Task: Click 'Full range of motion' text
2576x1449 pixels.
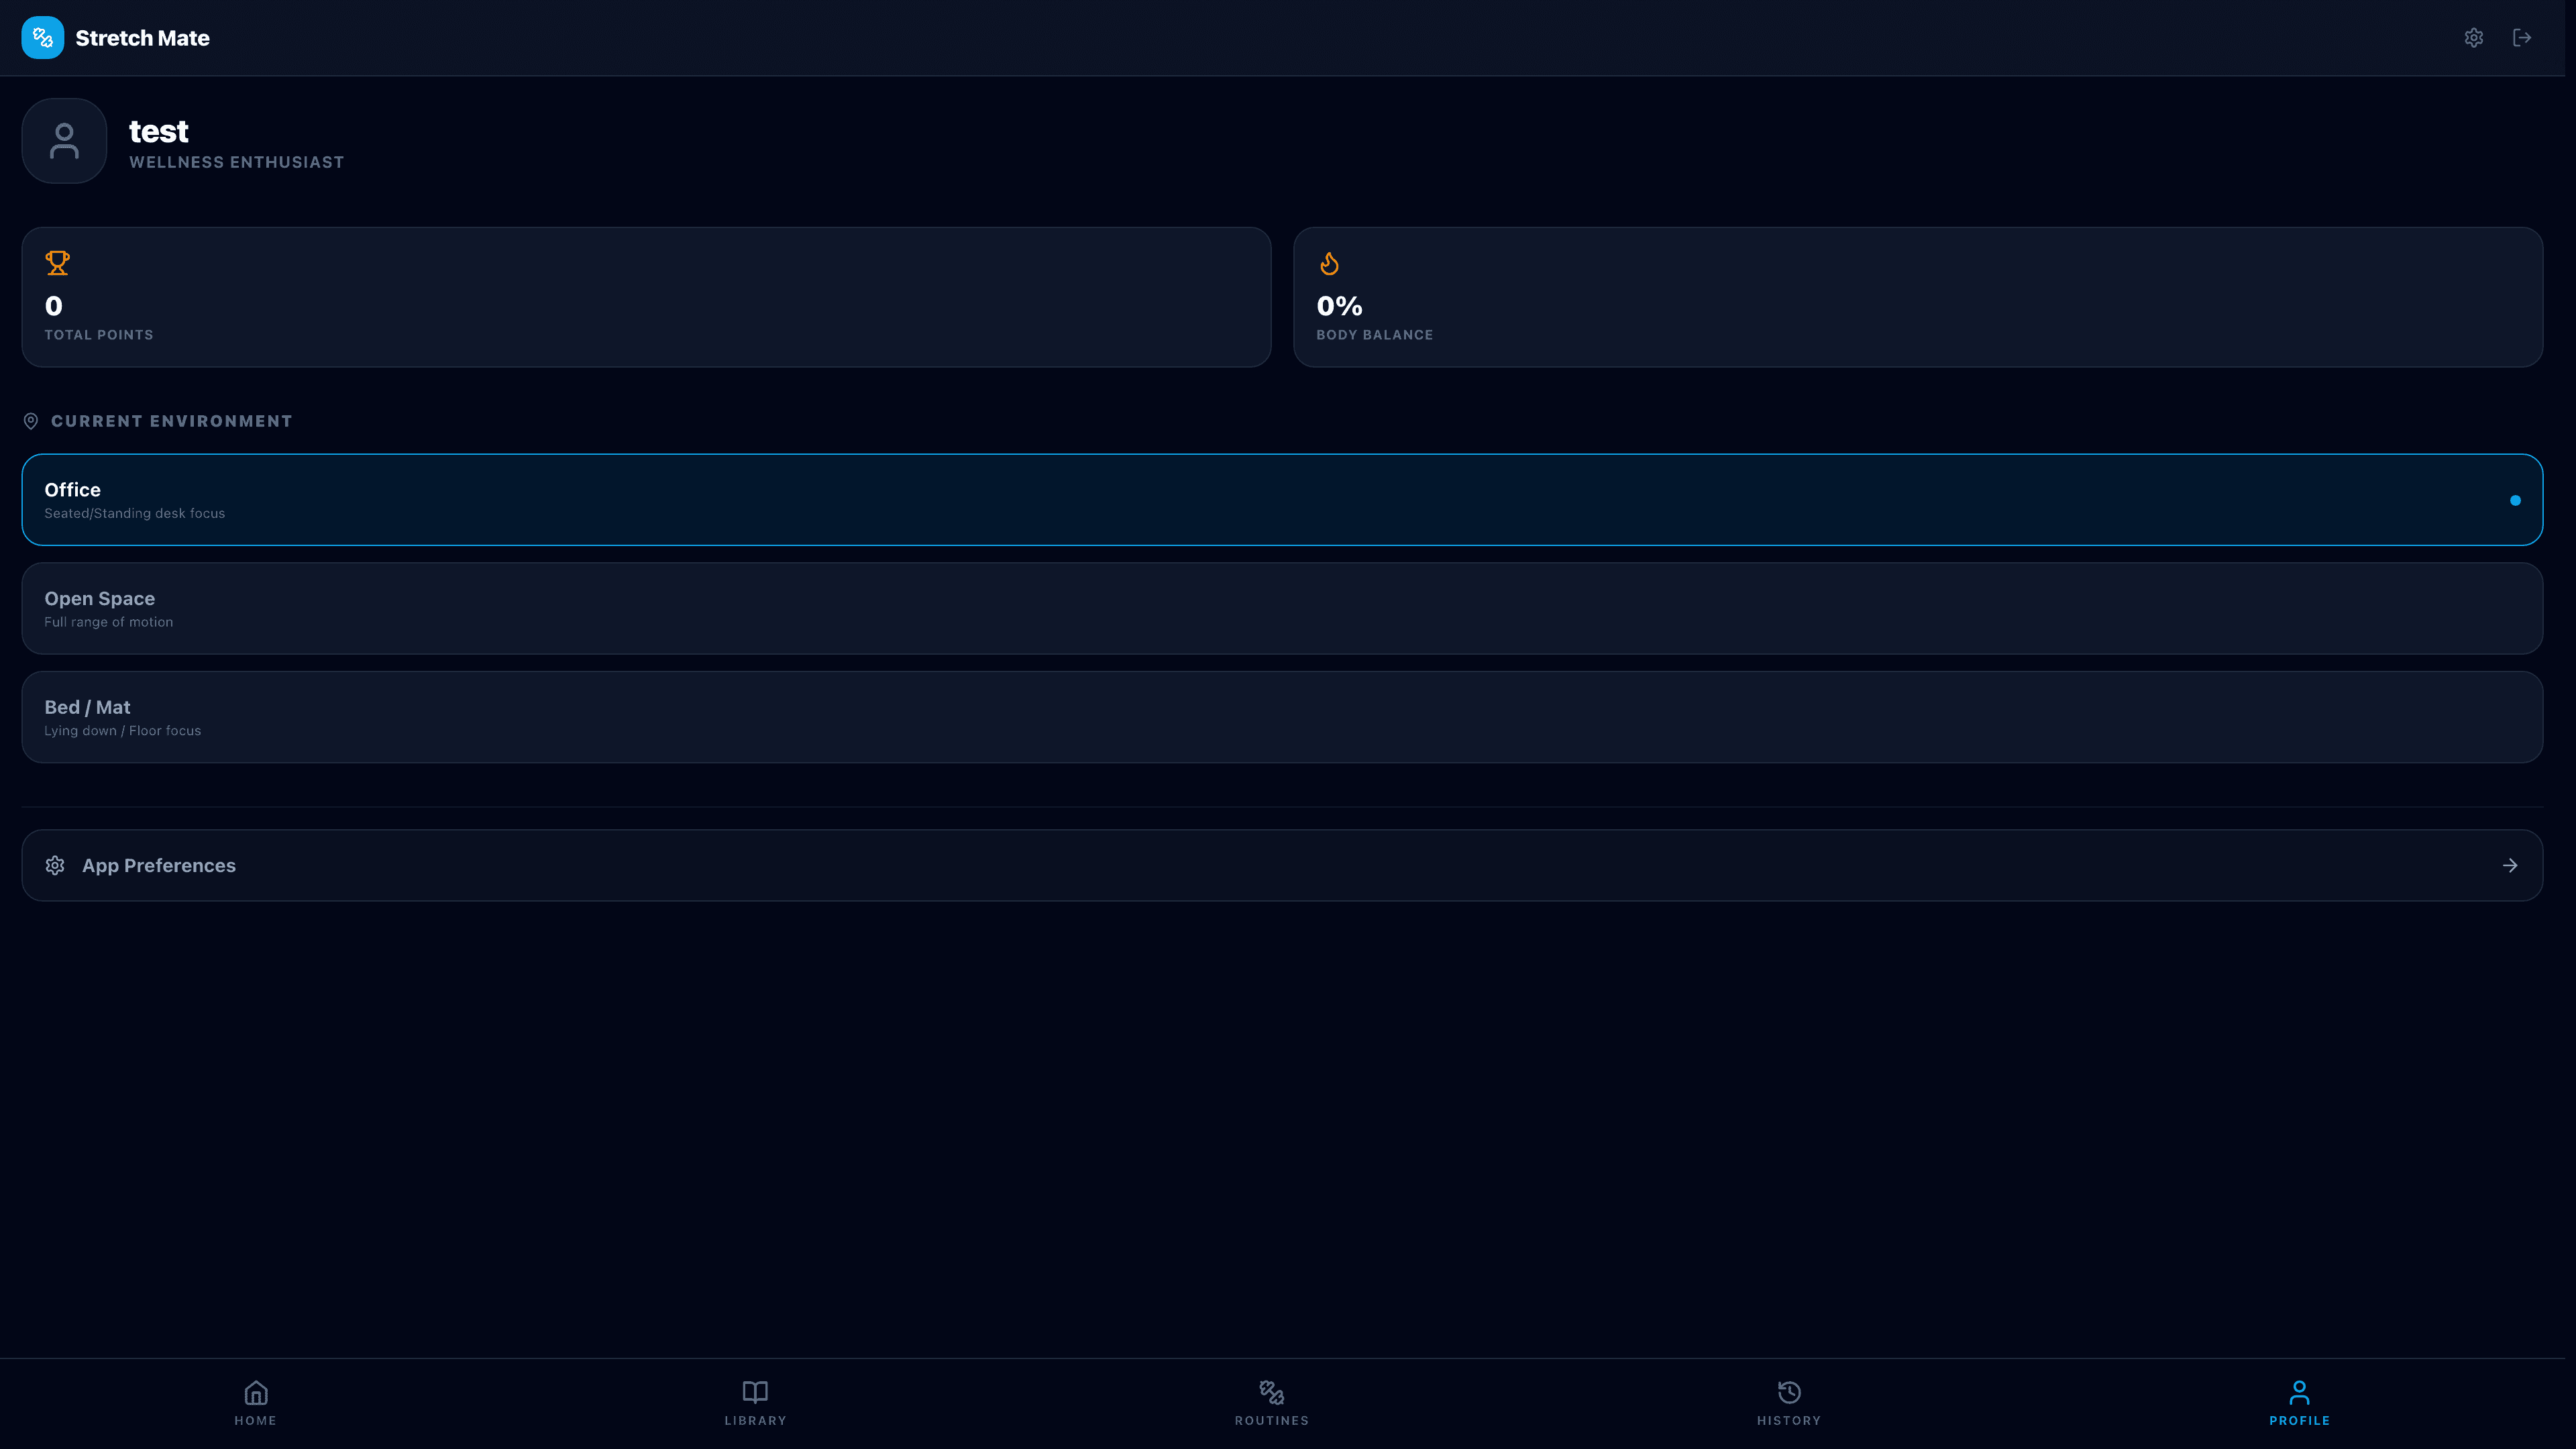Action: coord(108,622)
